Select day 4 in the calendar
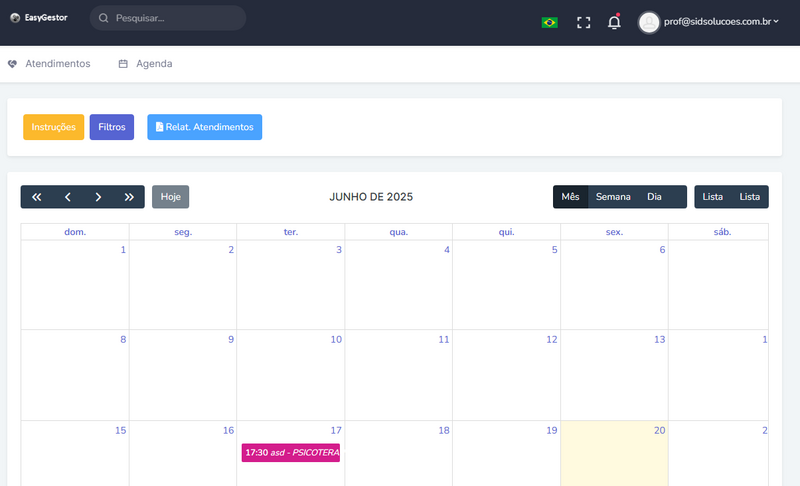 (x=447, y=250)
